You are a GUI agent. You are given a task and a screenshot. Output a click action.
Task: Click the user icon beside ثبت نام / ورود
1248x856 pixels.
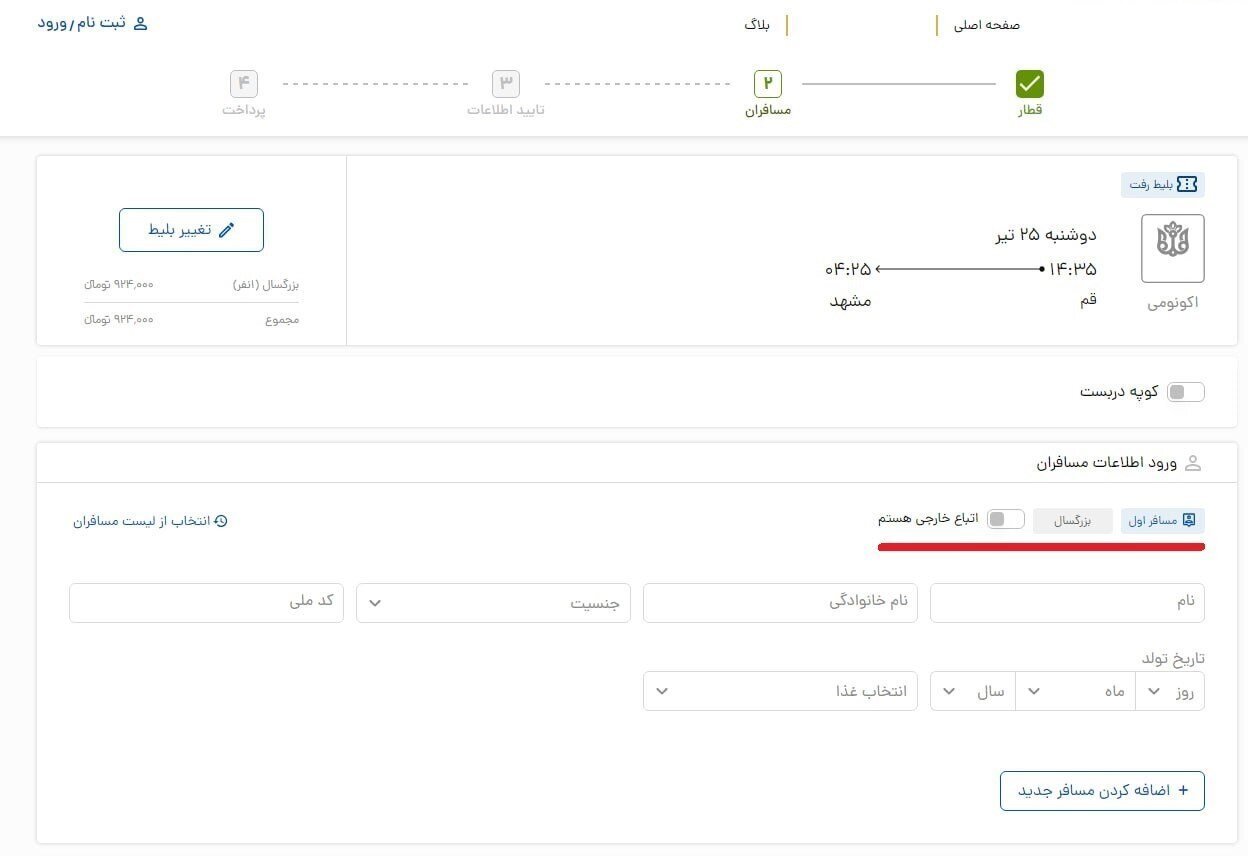tap(140, 22)
